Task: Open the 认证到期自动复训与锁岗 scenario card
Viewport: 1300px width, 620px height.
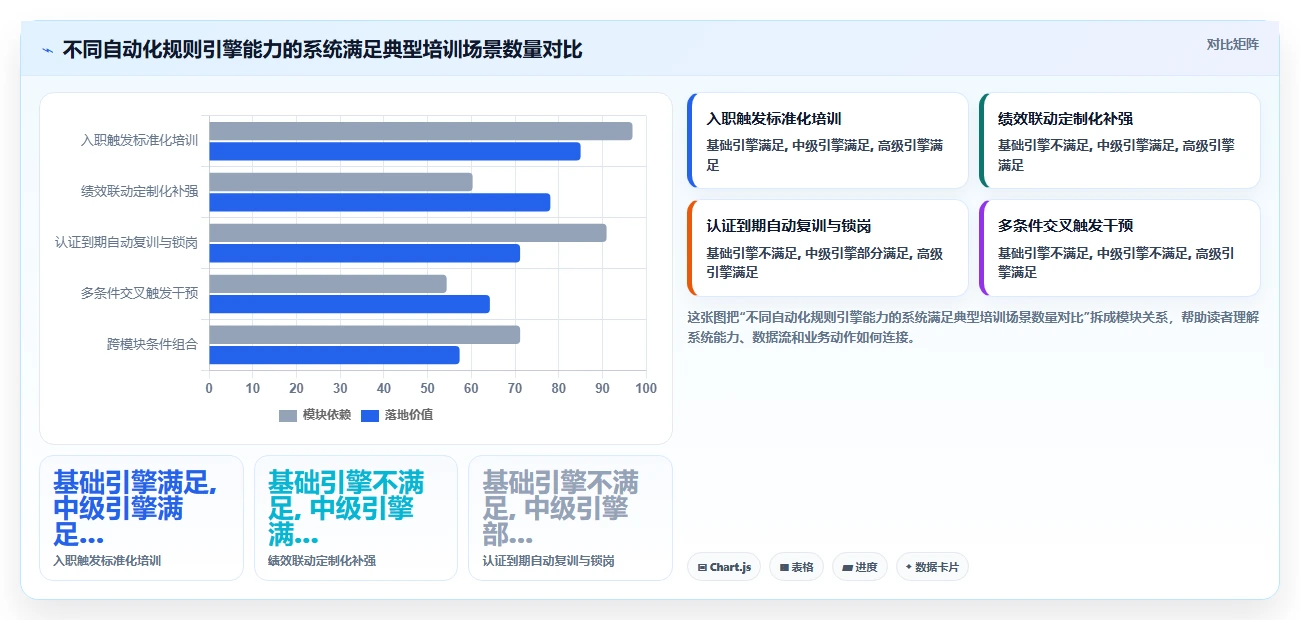Action: click(x=827, y=248)
